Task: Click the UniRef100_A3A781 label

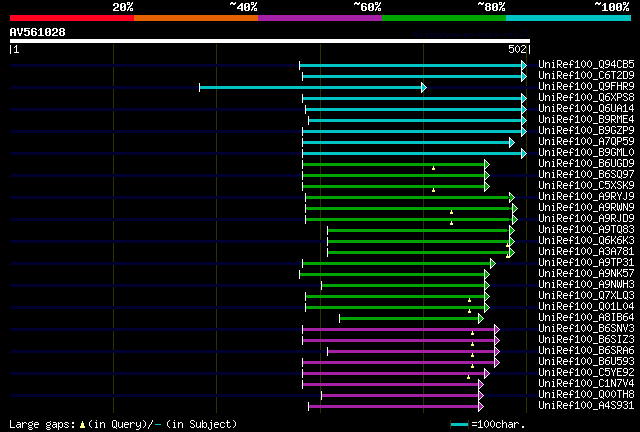Action: pyautogui.click(x=586, y=252)
